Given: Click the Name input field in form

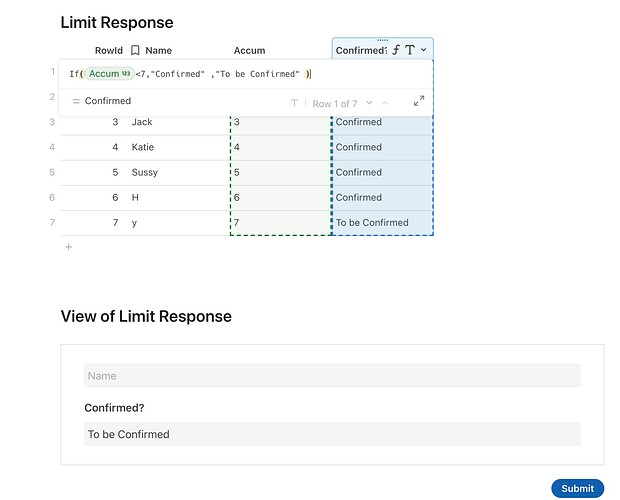Looking at the screenshot, I should point(332,376).
